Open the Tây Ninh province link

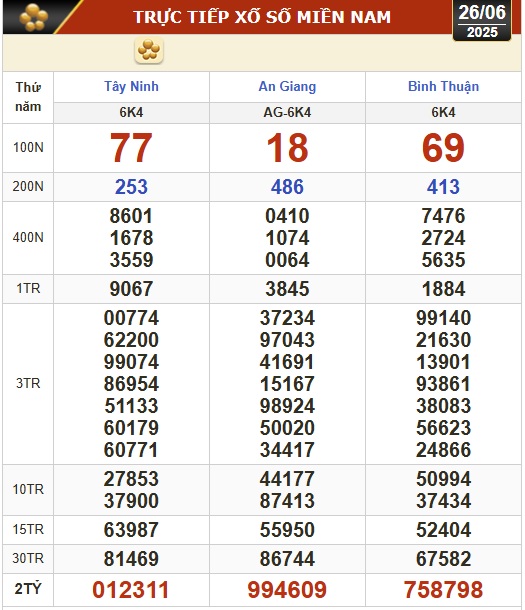coord(131,86)
